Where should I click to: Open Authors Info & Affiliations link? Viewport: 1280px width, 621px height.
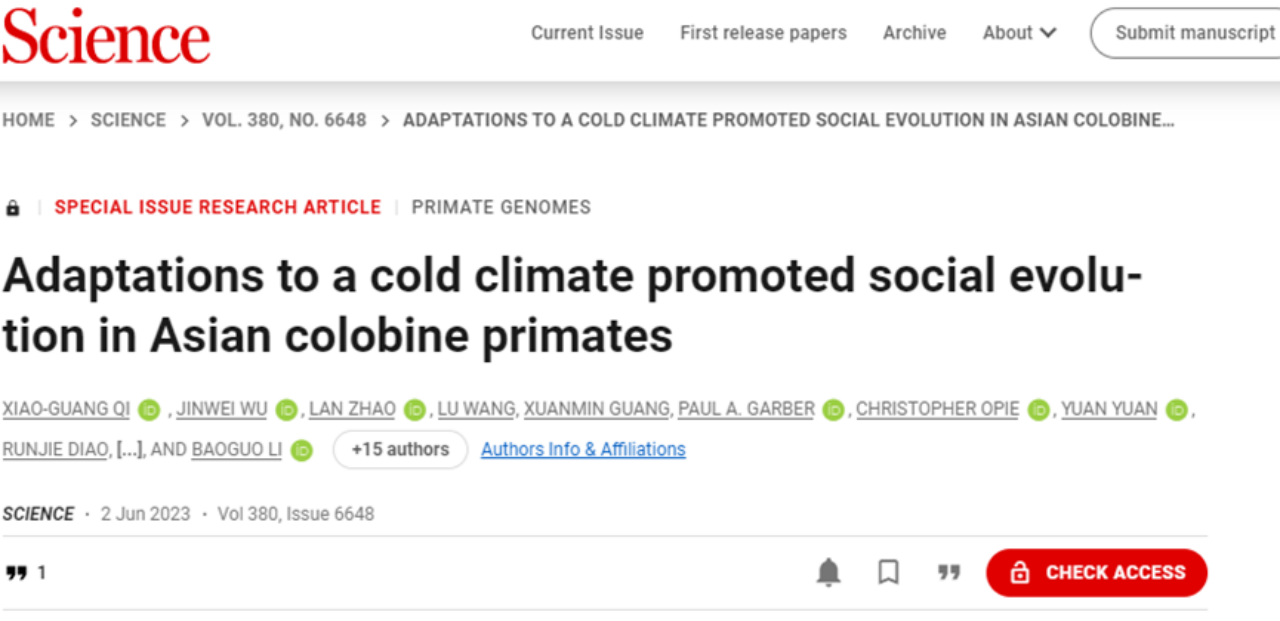click(583, 450)
